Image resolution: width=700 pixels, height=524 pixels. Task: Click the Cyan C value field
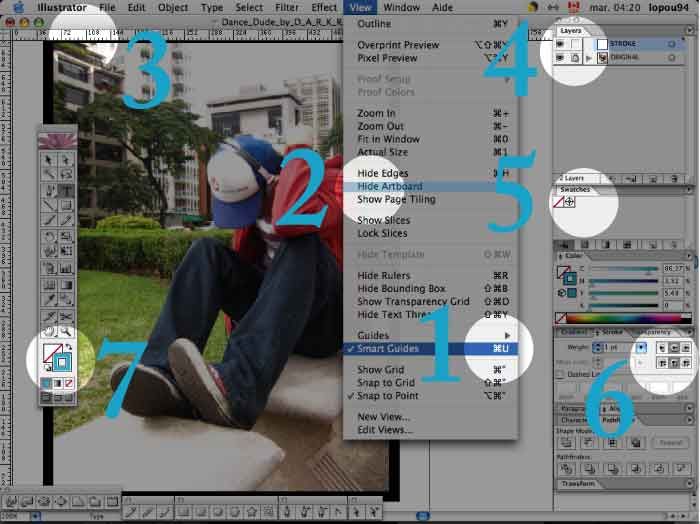click(671, 268)
